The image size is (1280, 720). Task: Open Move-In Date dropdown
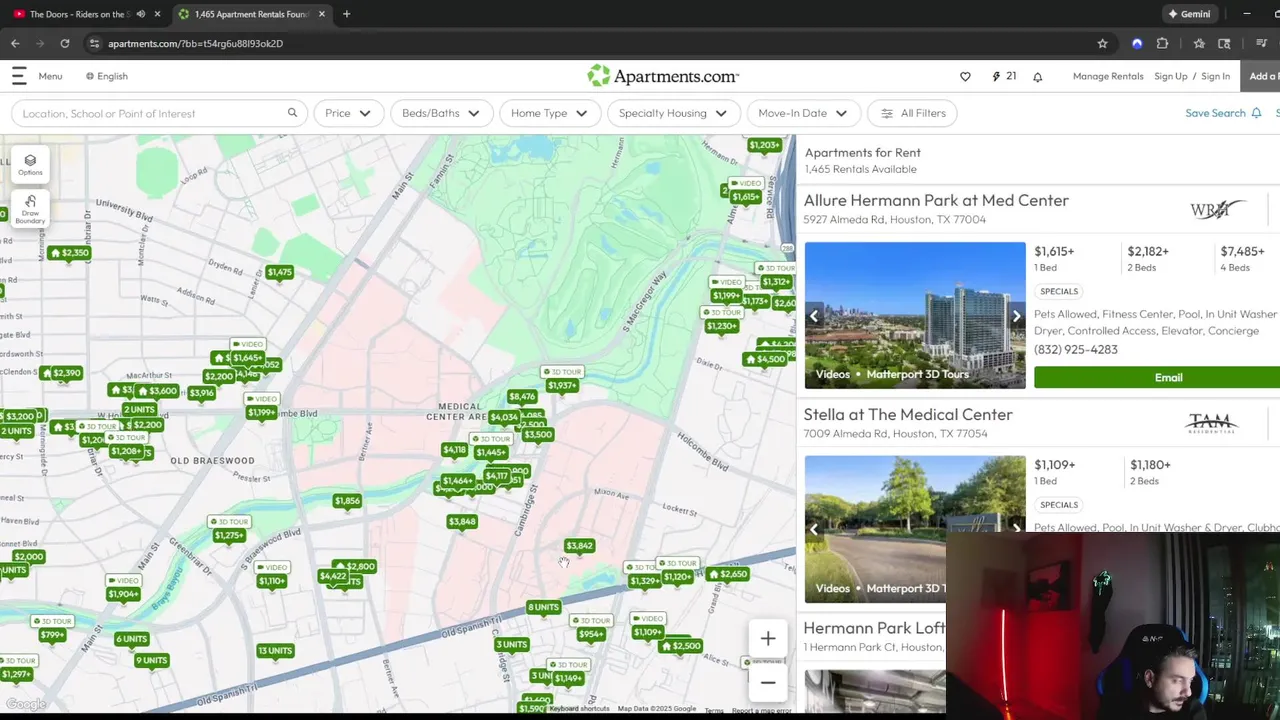coord(803,113)
